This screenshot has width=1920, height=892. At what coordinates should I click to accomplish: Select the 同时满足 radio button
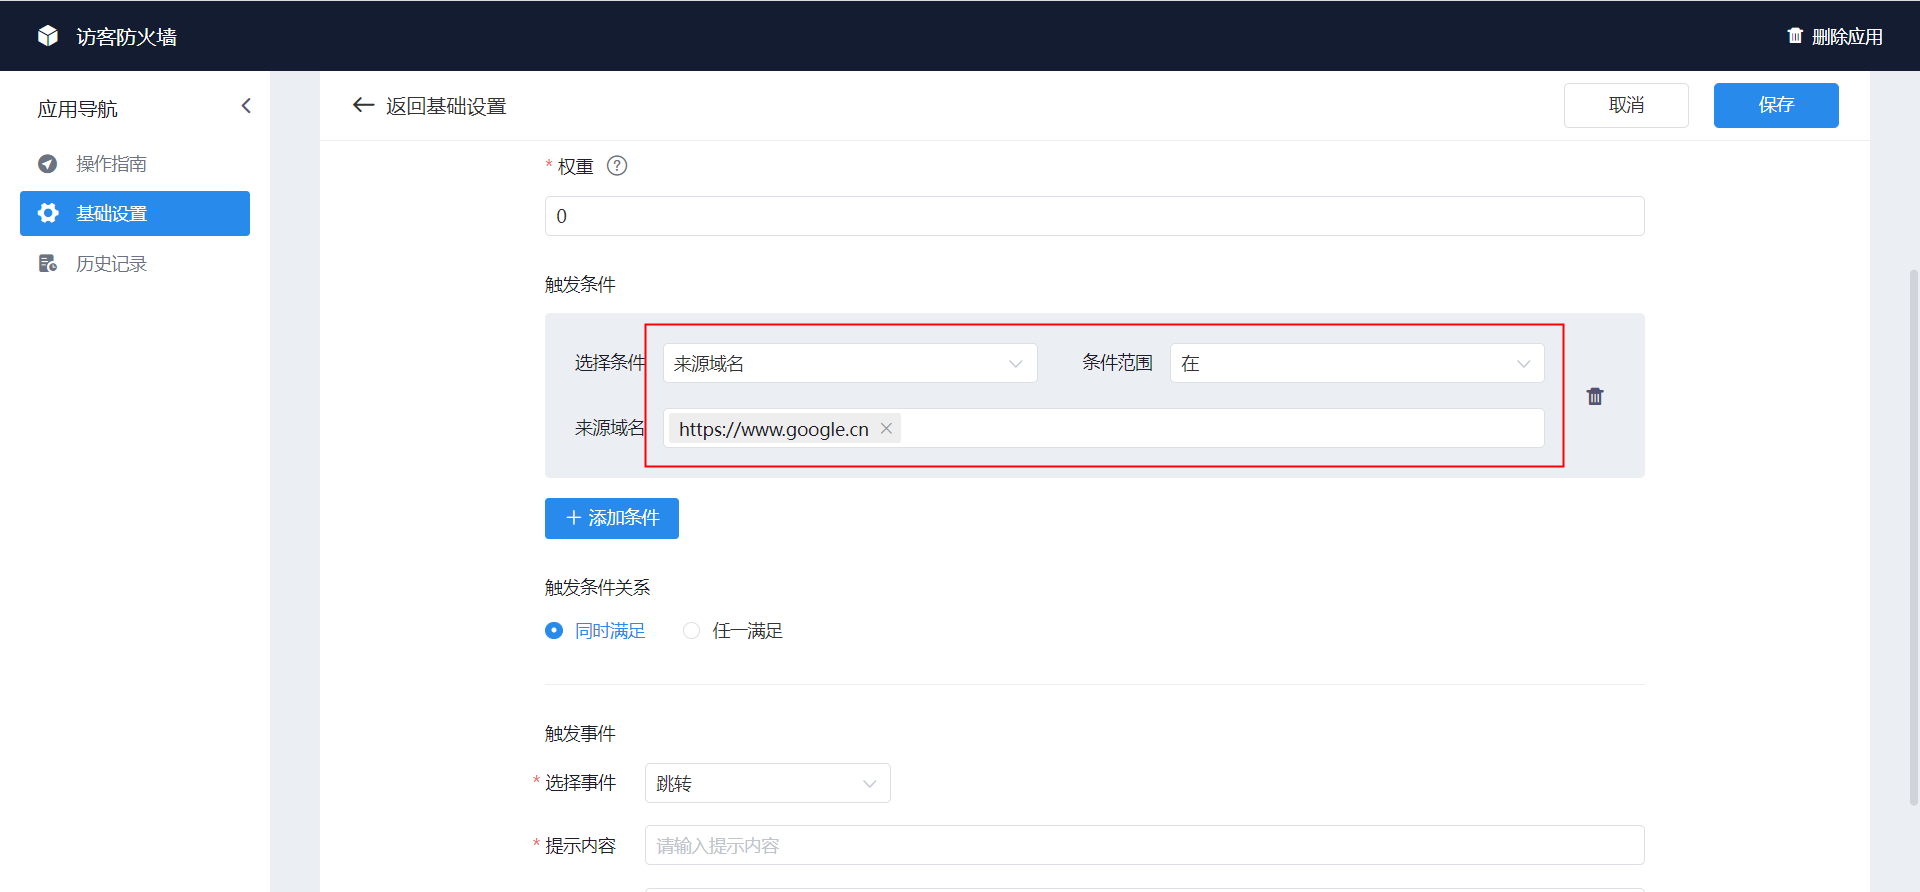click(554, 630)
